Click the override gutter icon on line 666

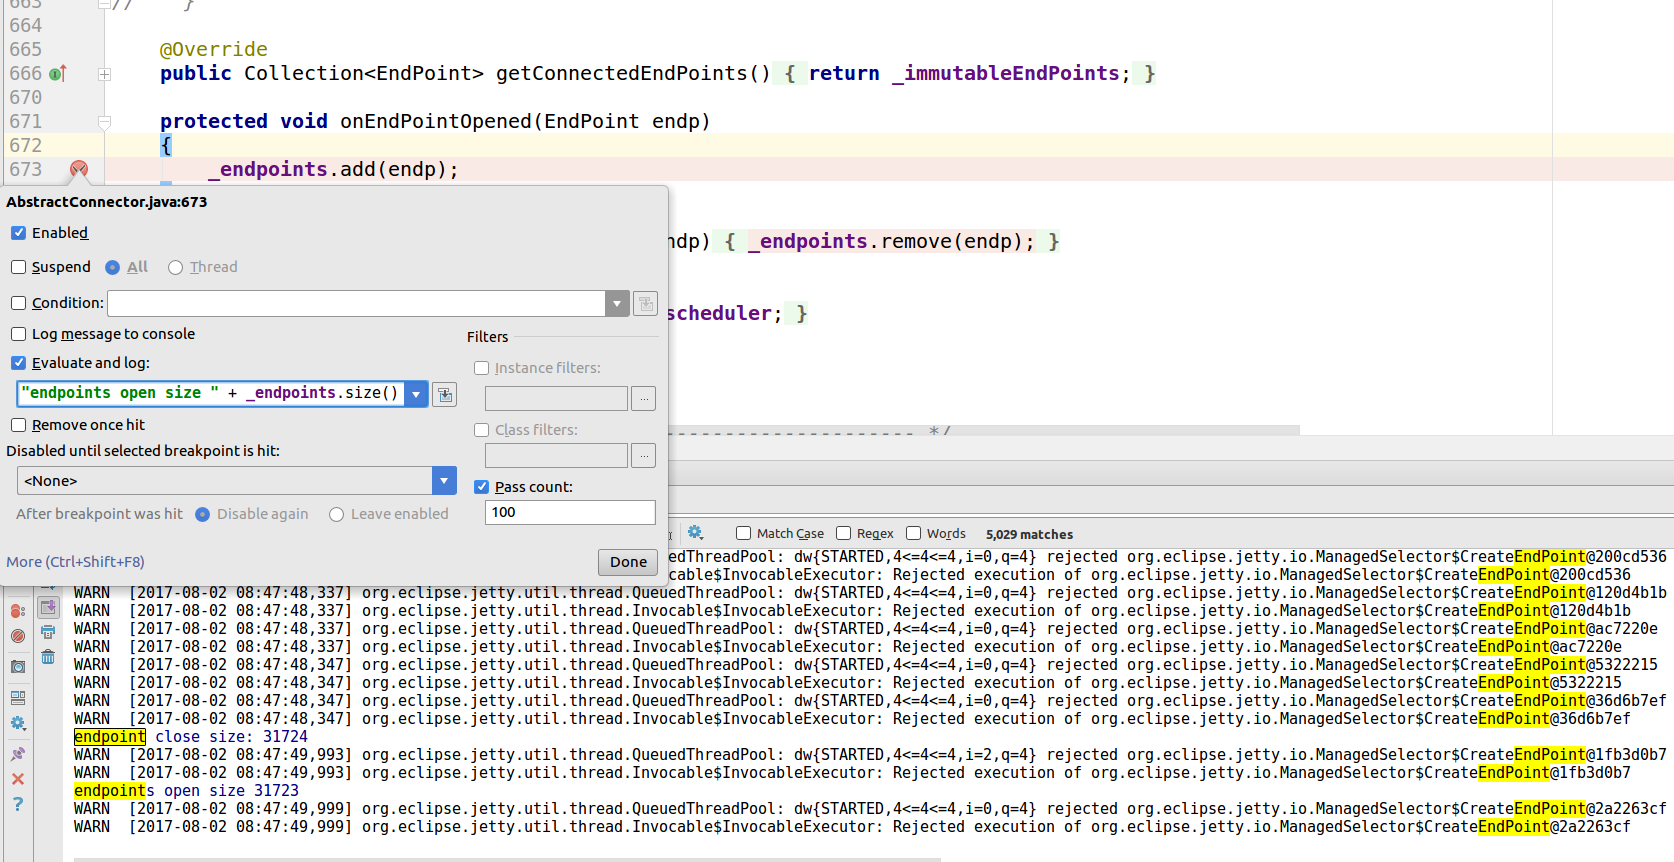click(x=58, y=73)
